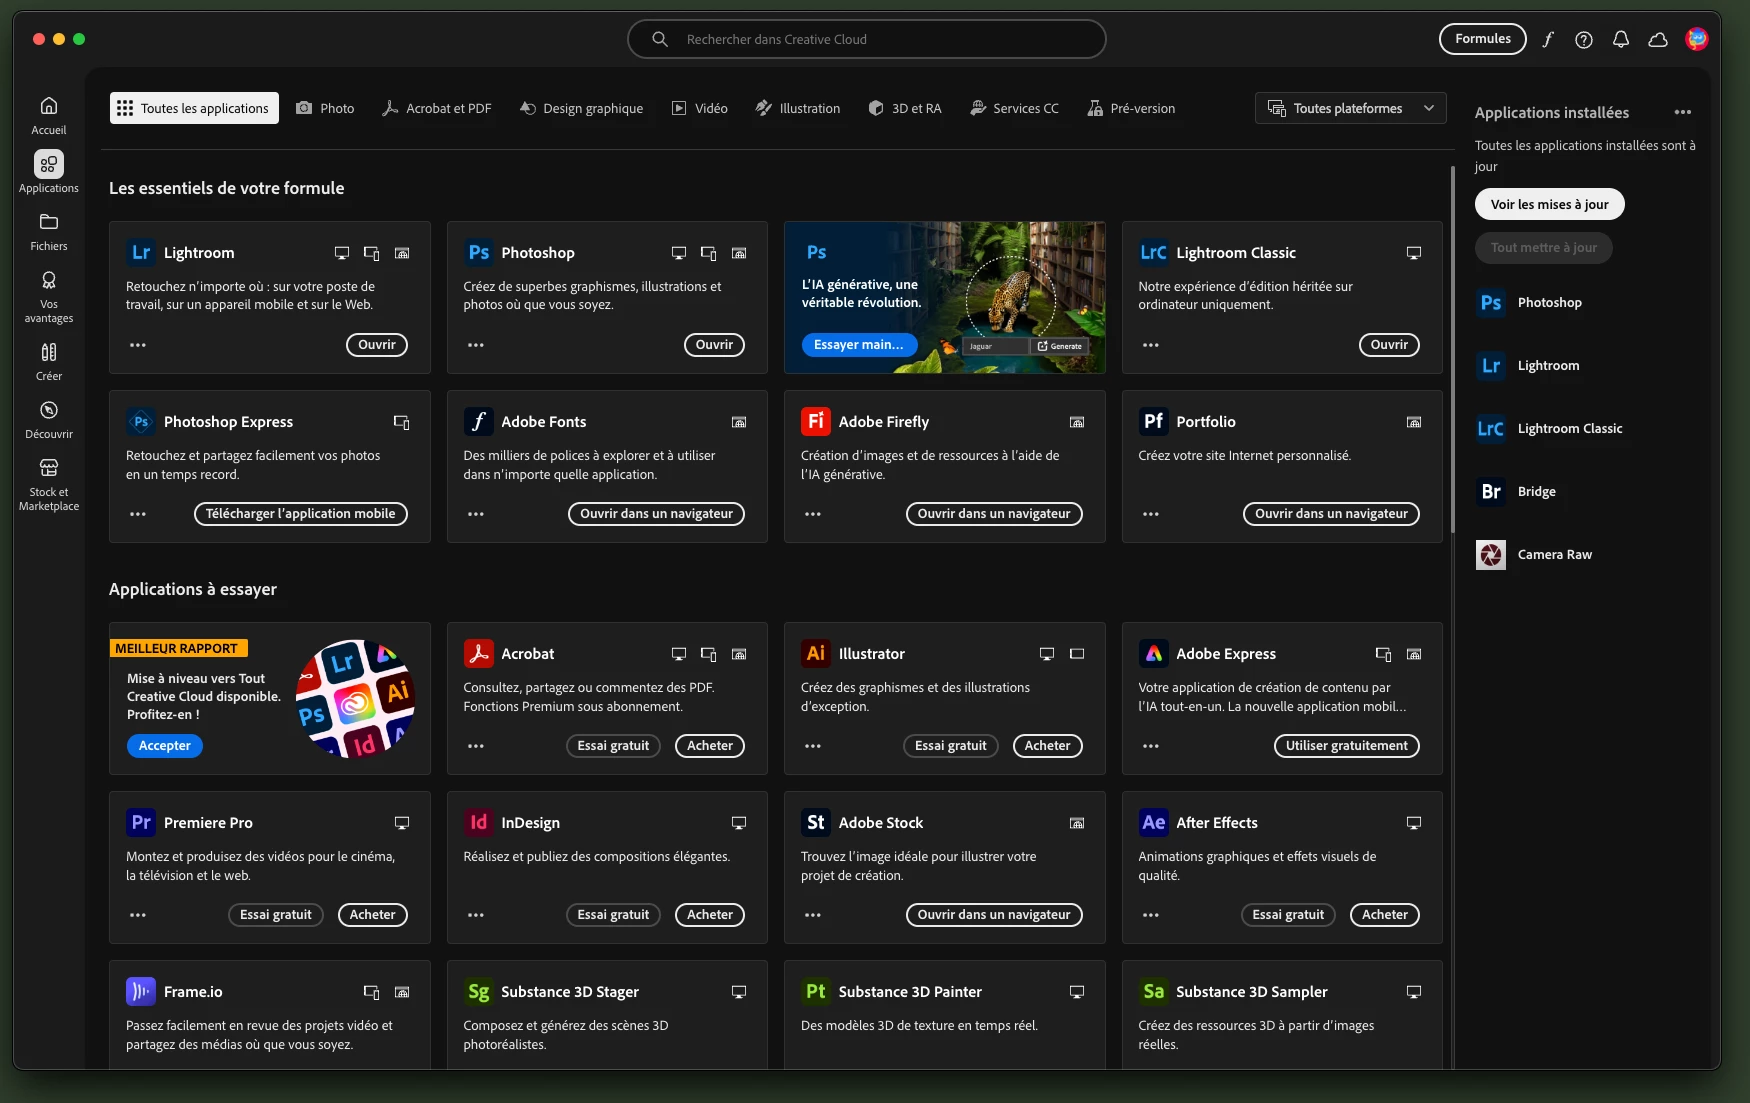Open more options for Applications installées
Screen dimensions: 1750x1103
(1683, 112)
